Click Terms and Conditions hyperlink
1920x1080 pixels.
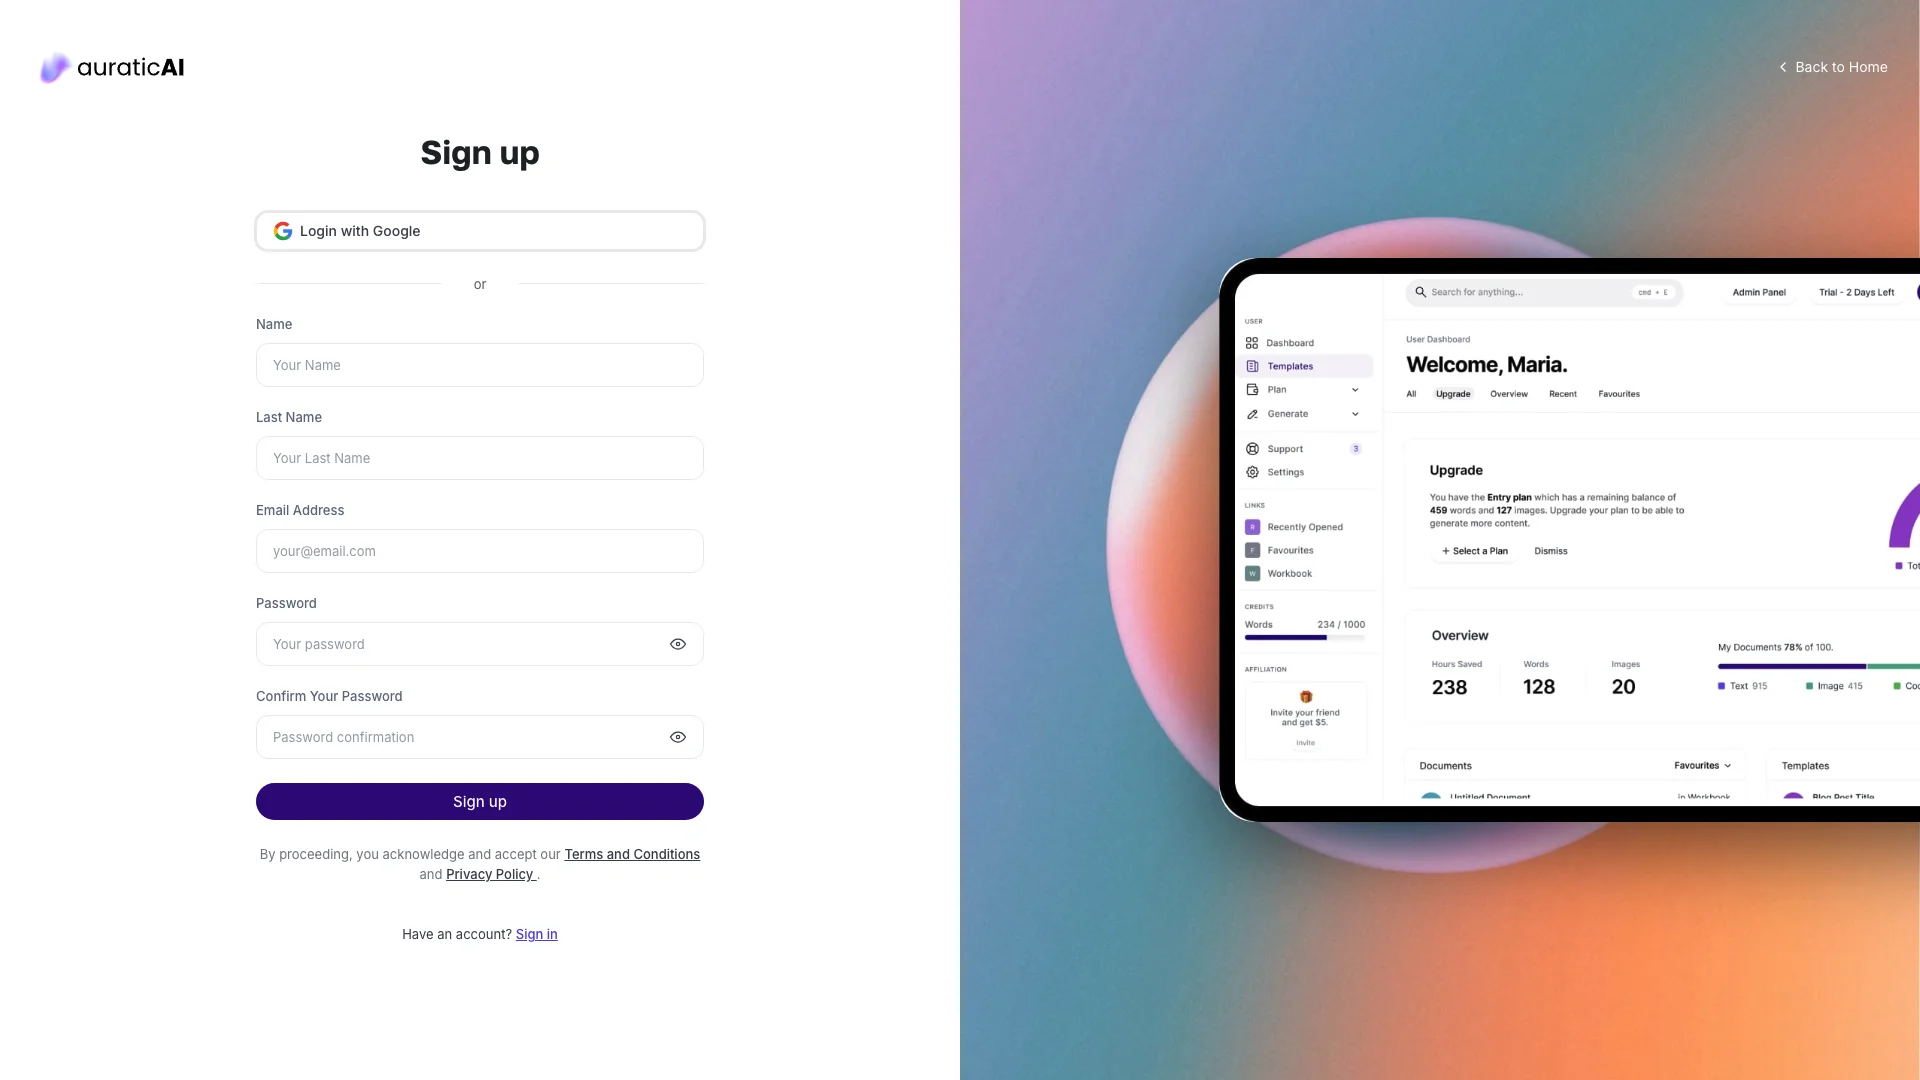632,853
